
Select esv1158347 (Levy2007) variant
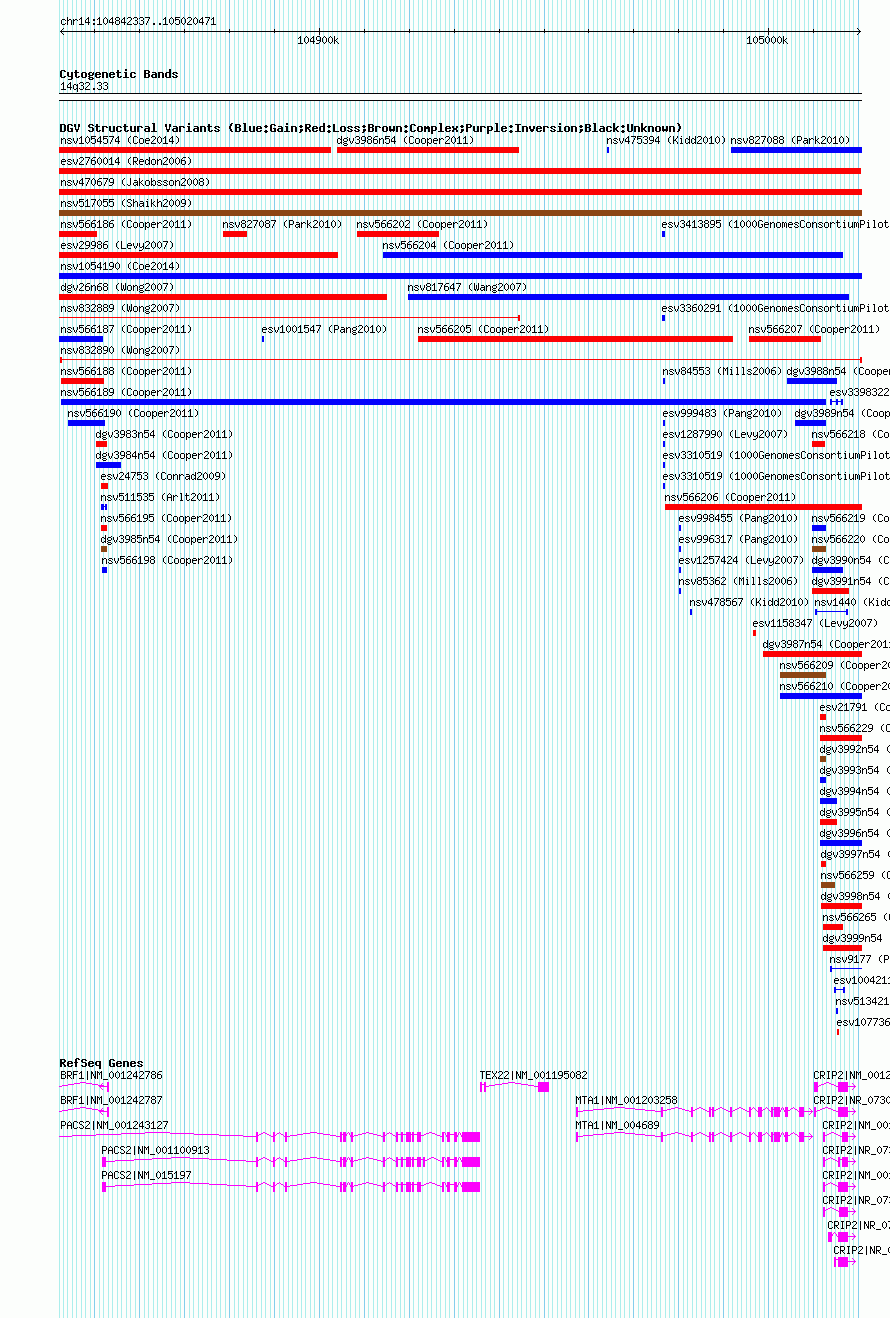point(816,623)
